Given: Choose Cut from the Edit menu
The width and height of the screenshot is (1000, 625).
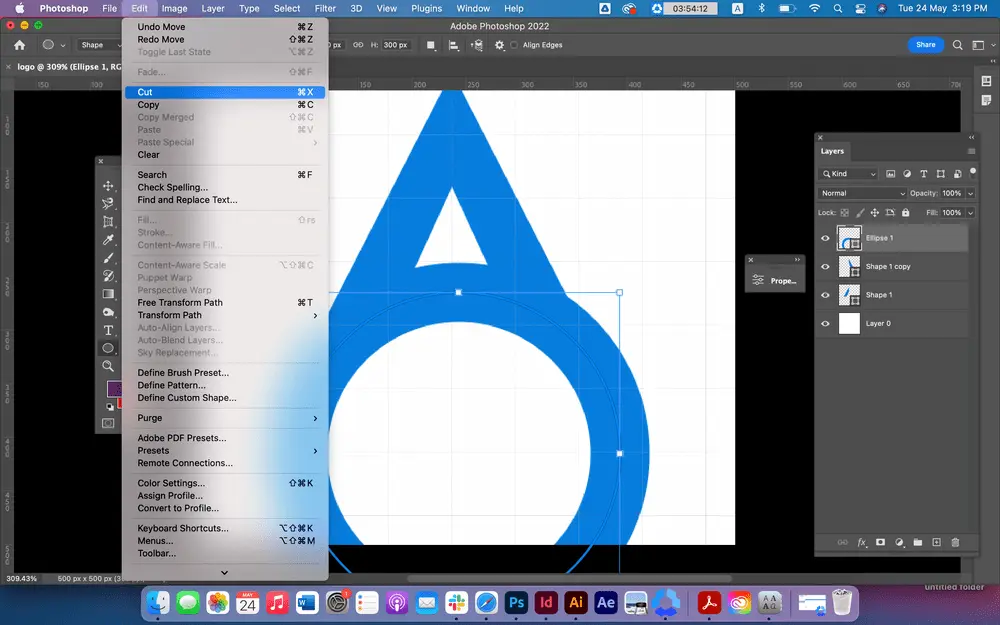Looking at the screenshot, I should 145,92.
